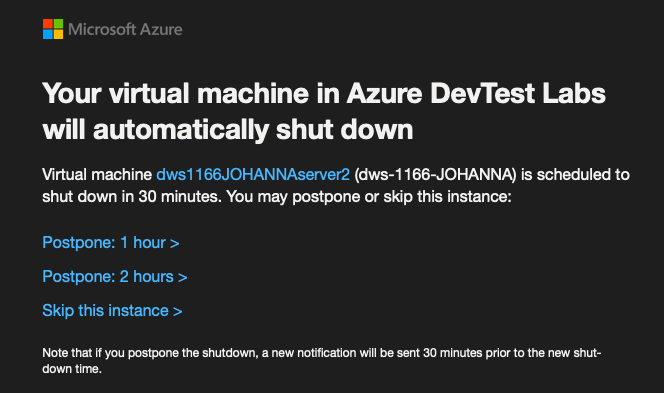664x393 pixels.
Task: Click the arrow after Skip this instance
Action: (178, 311)
